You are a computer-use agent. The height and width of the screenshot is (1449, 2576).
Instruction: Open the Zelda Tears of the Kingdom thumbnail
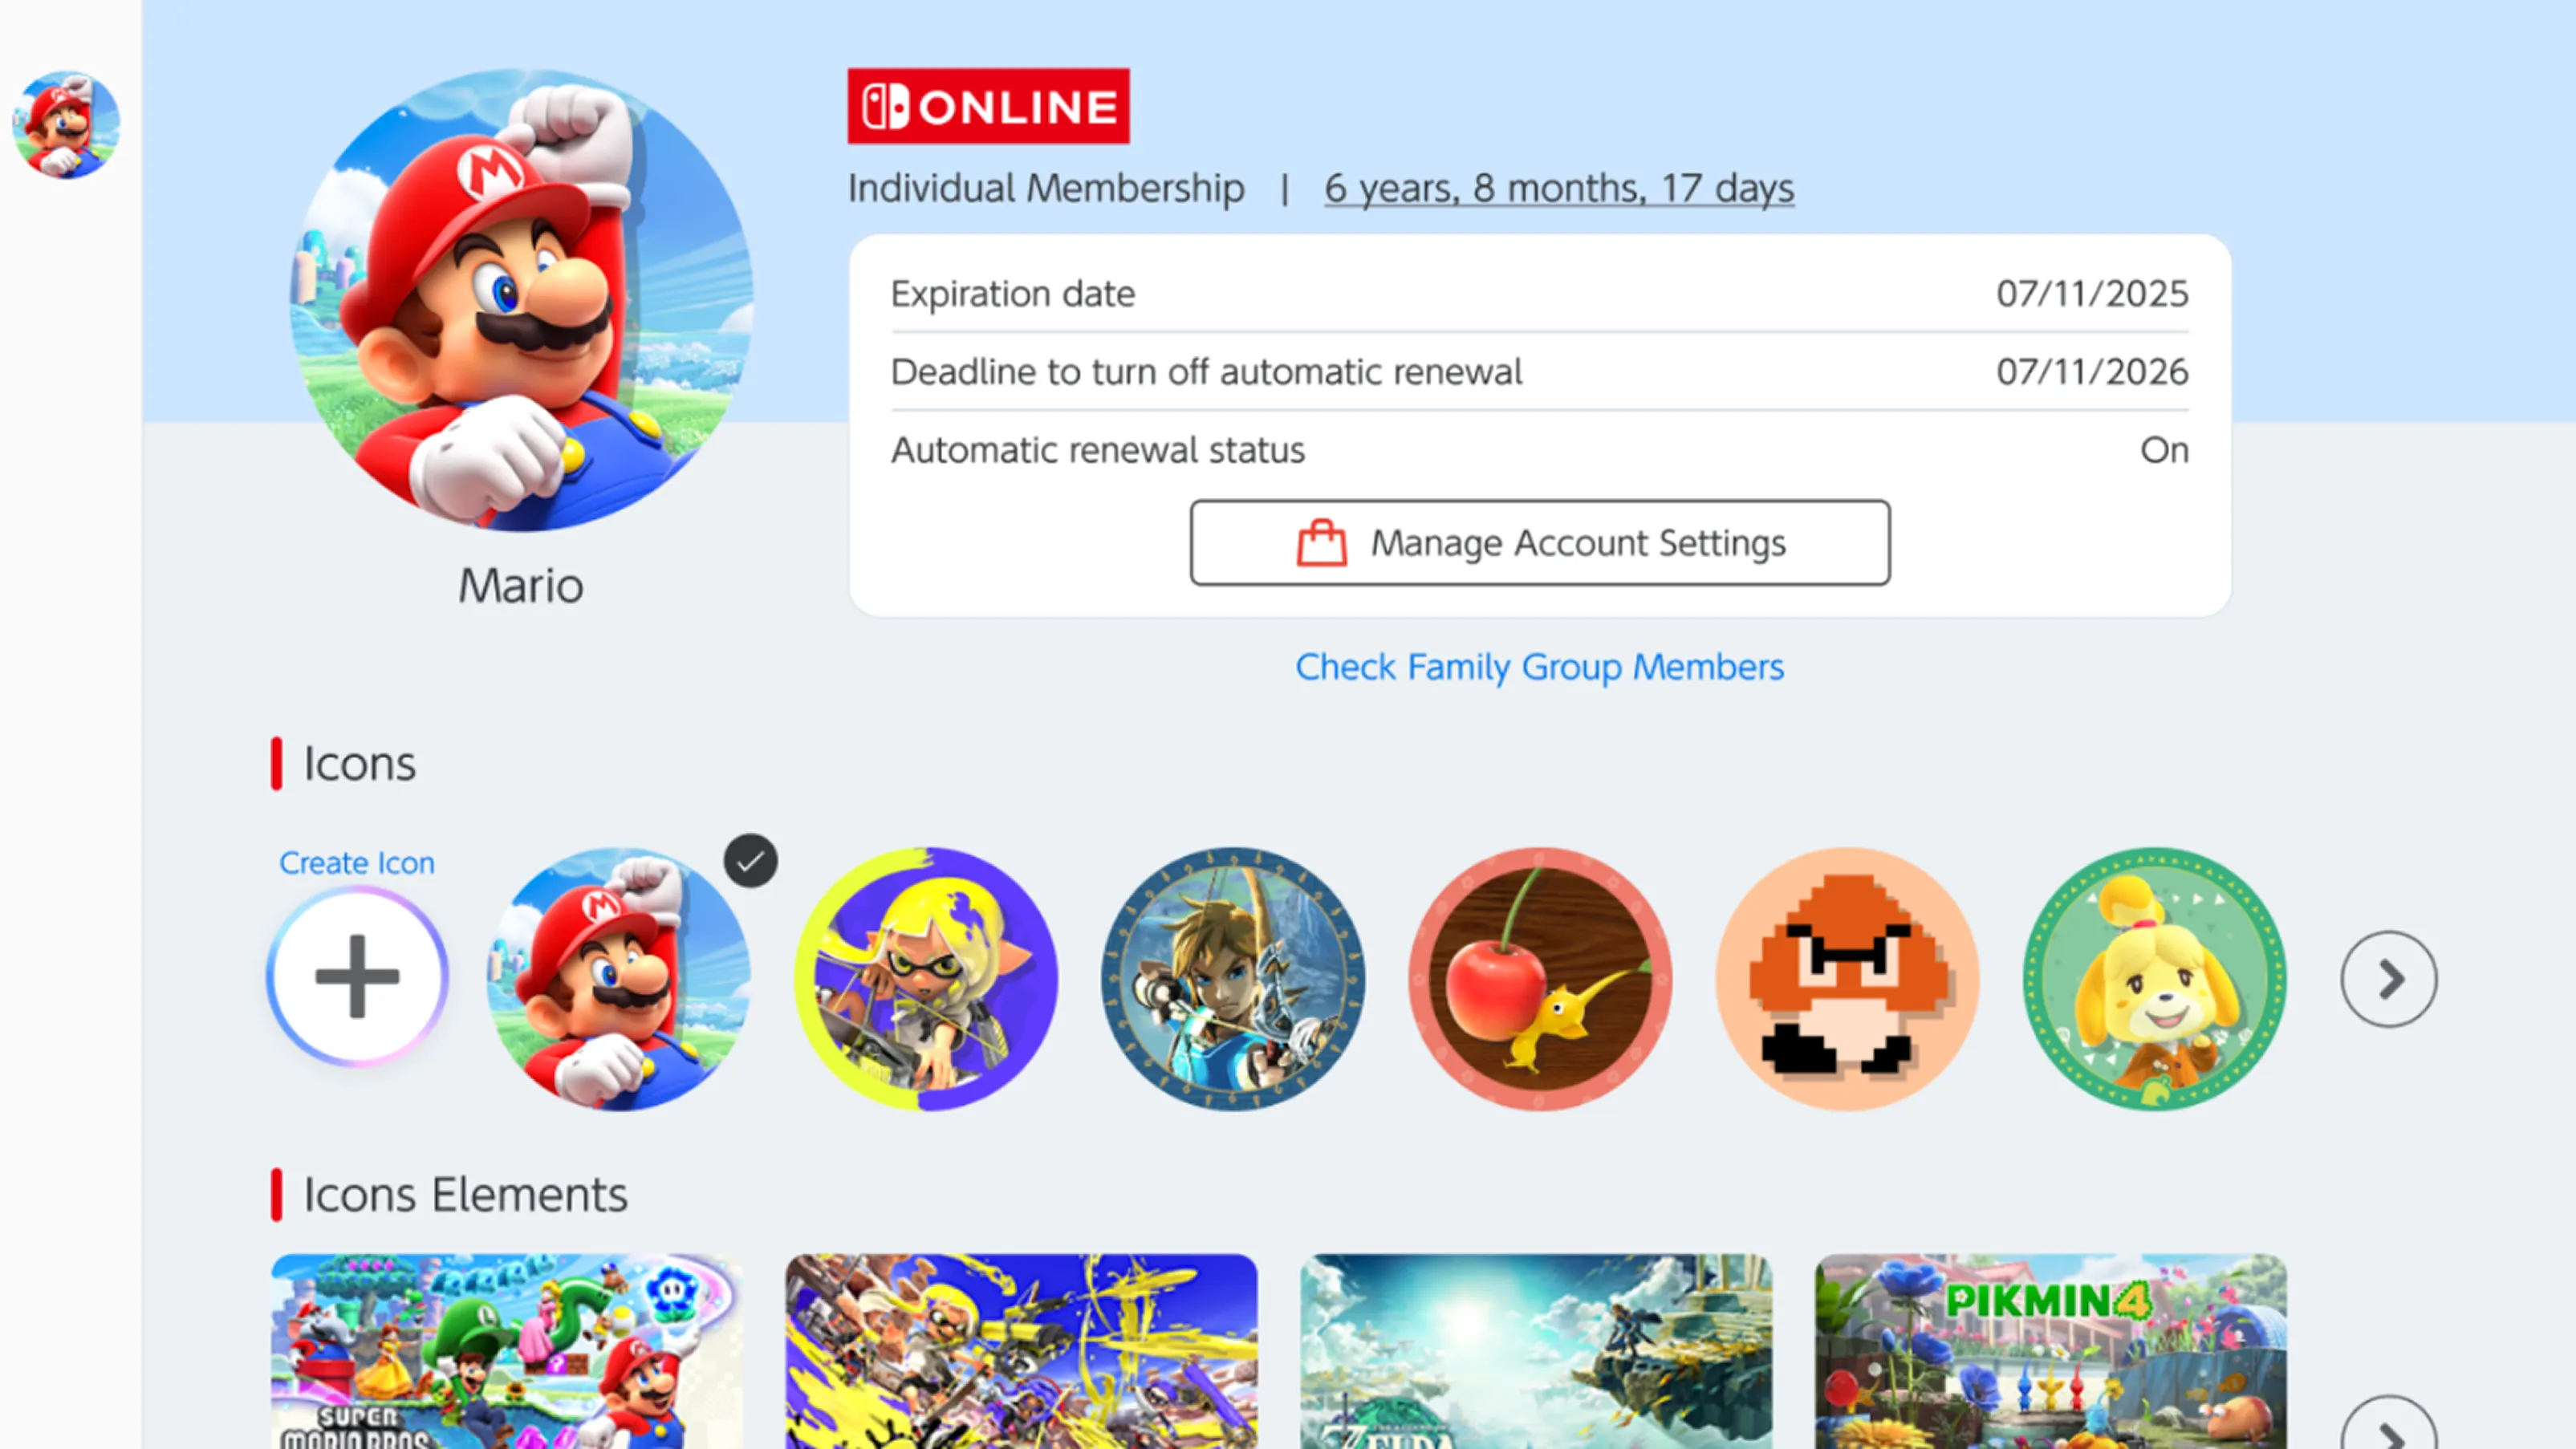1537,1351
